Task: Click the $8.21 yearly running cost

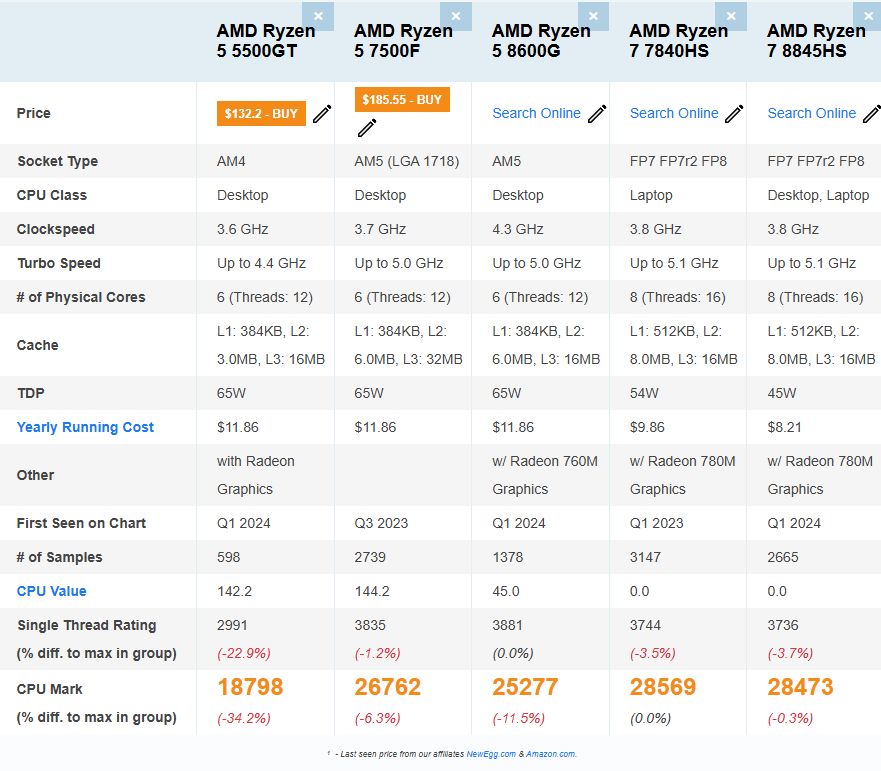Action: click(x=784, y=427)
